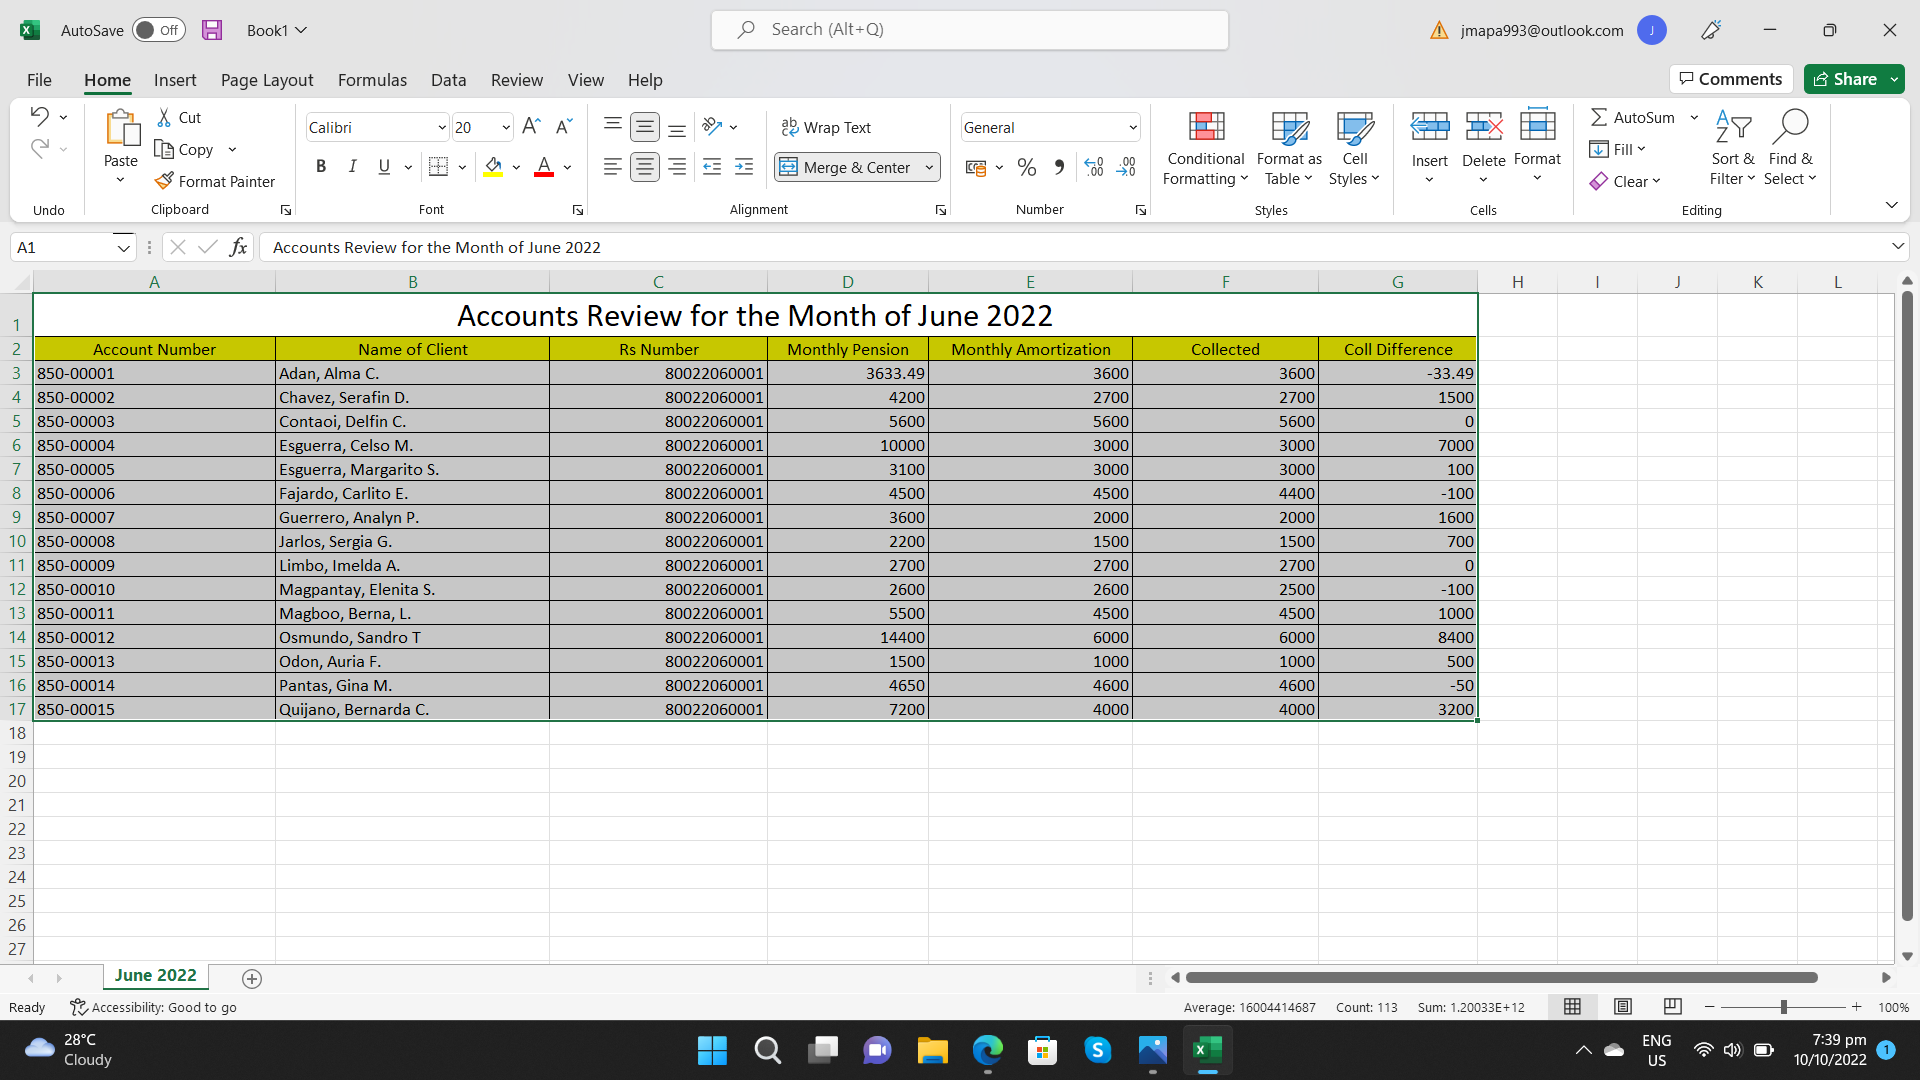Click the Search box in title bar
This screenshot has height=1080, width=1920.
pyautogui.click(x=969, y=30)
